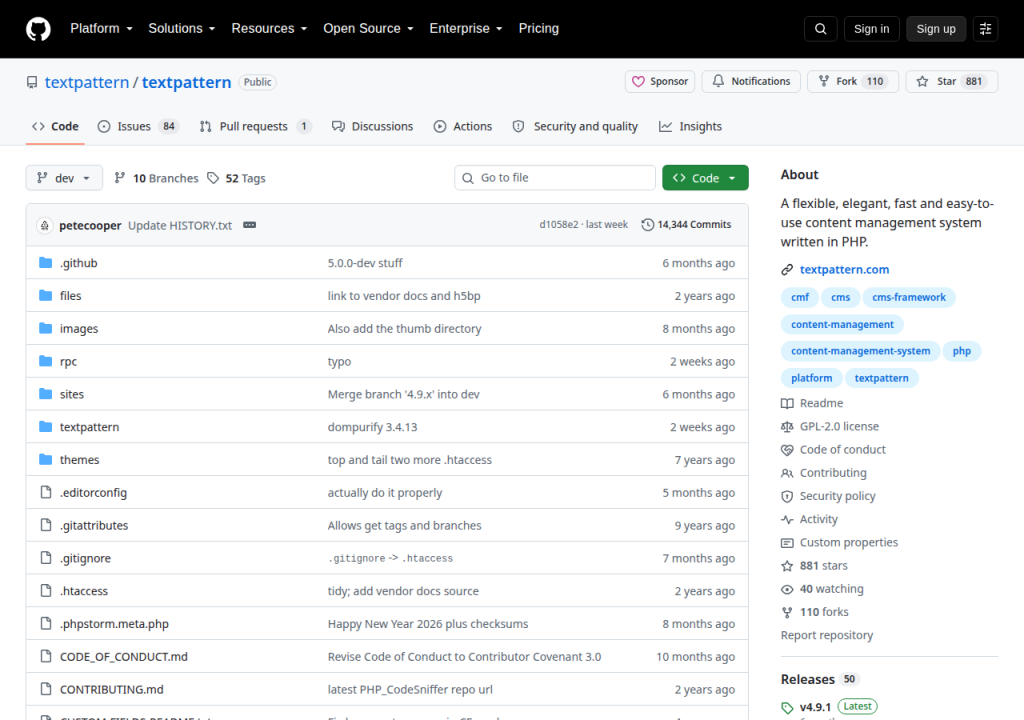Select the Code tab
The width and height of the screenshot is (1024, 720).
tap(56, 127)
